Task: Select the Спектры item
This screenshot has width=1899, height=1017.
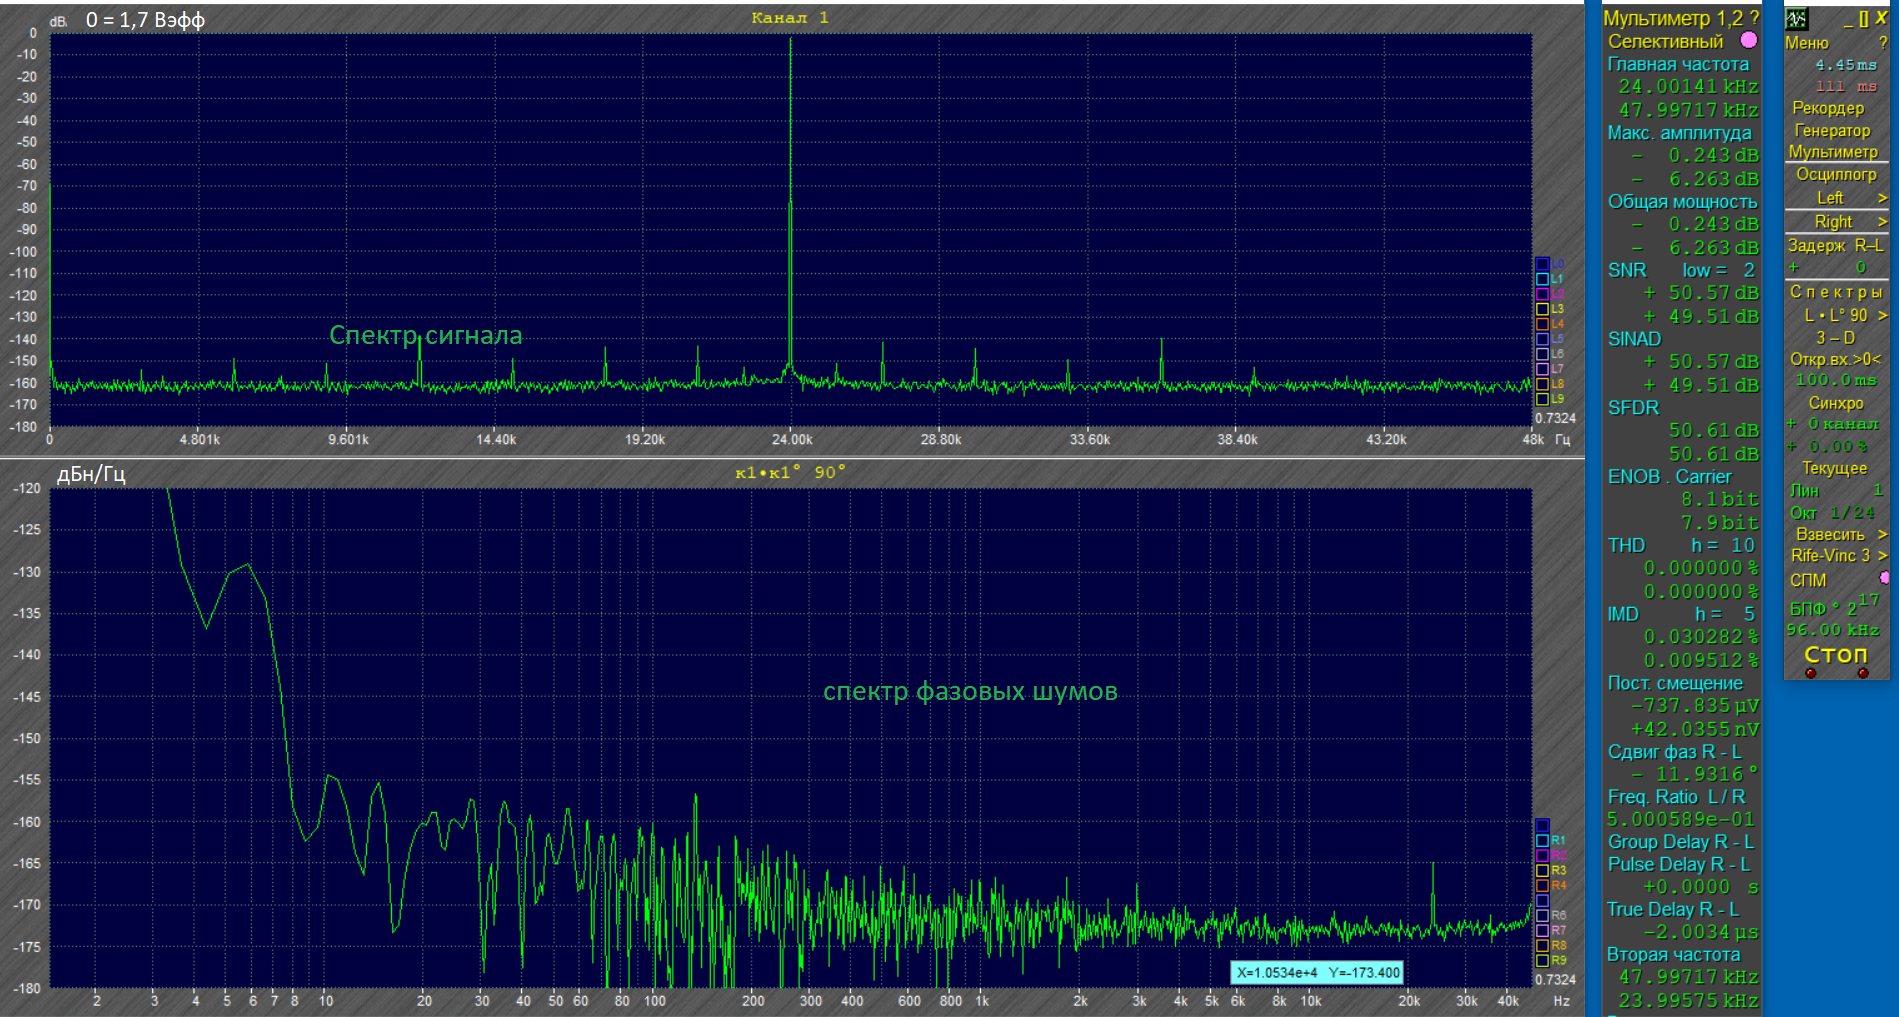Action: pyautogui.click(x=1836, y=292)
